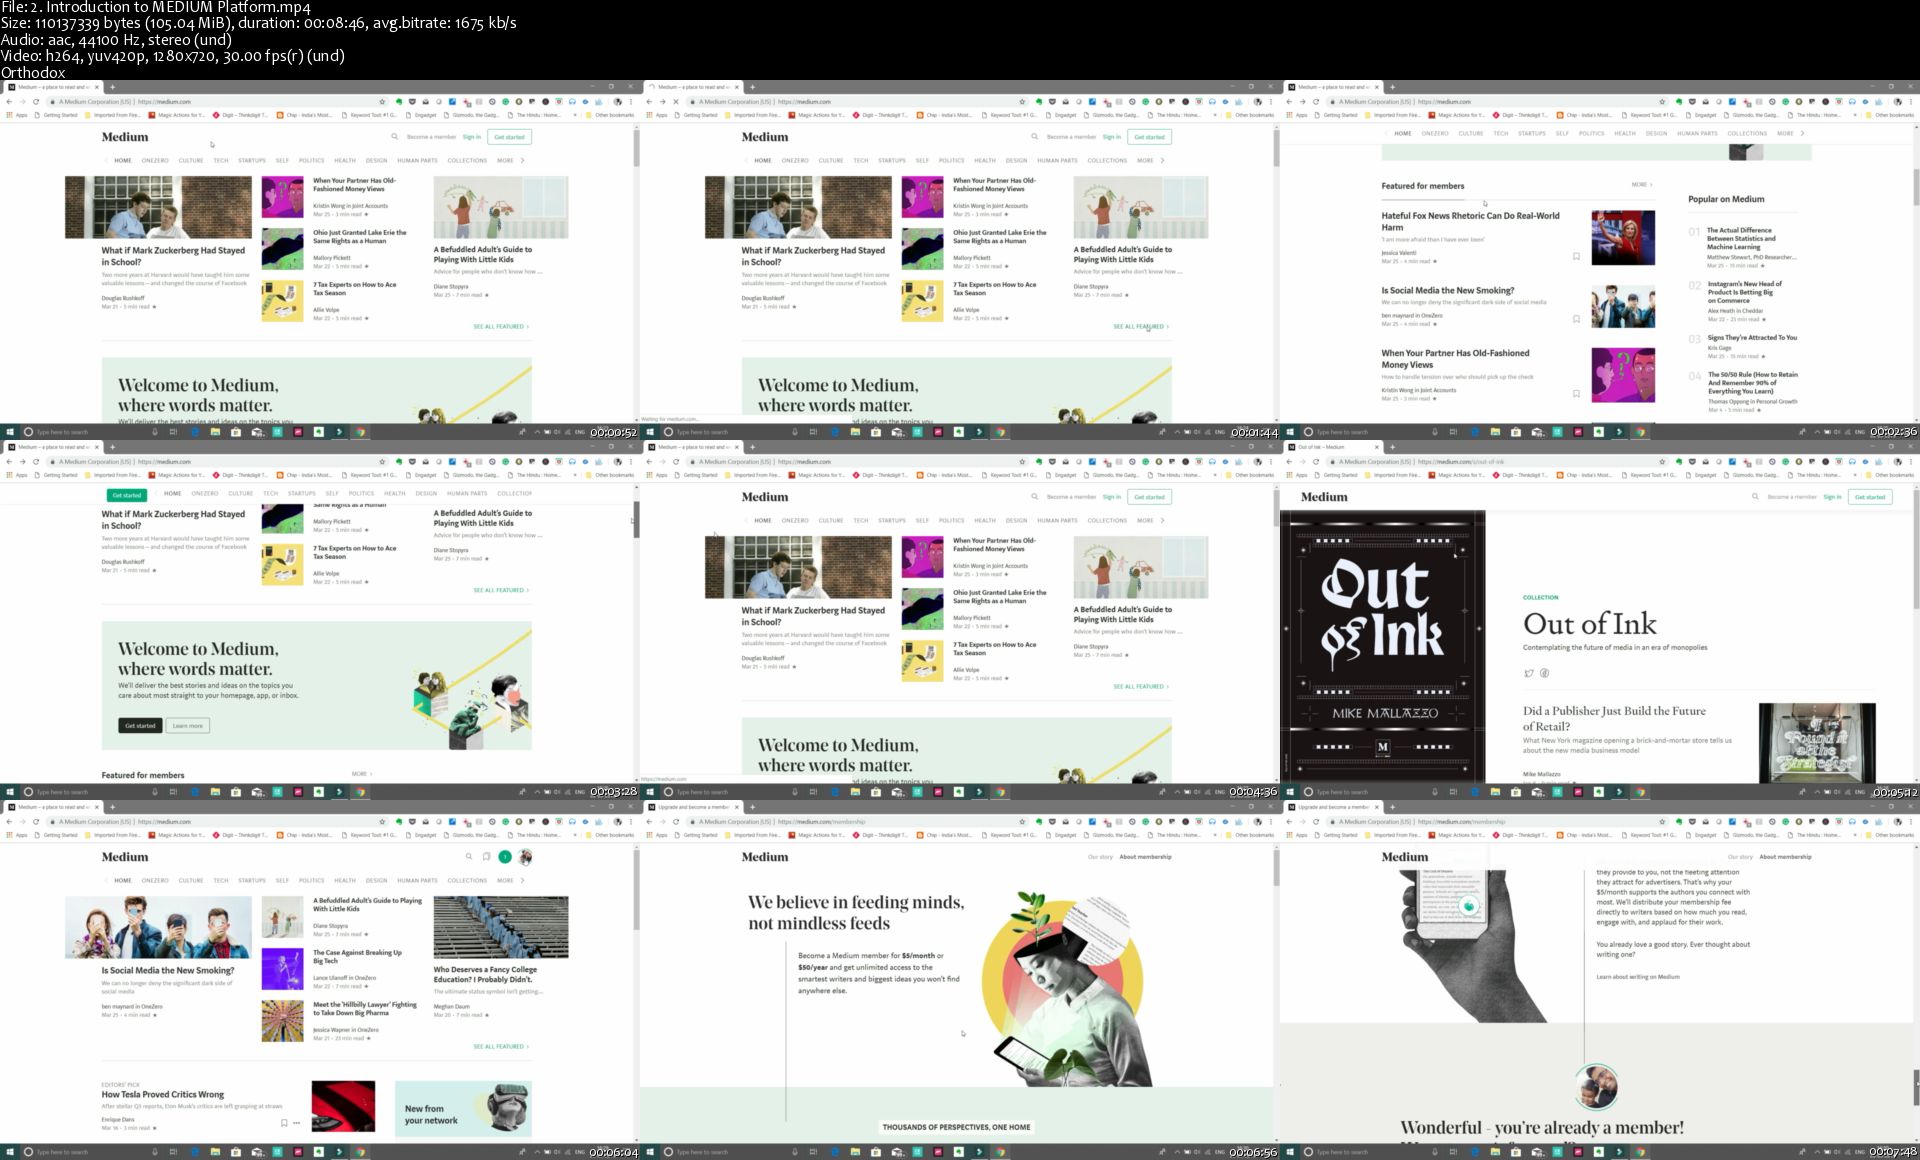Open Twitter share icon under Out of Ink

(1528, 673)
